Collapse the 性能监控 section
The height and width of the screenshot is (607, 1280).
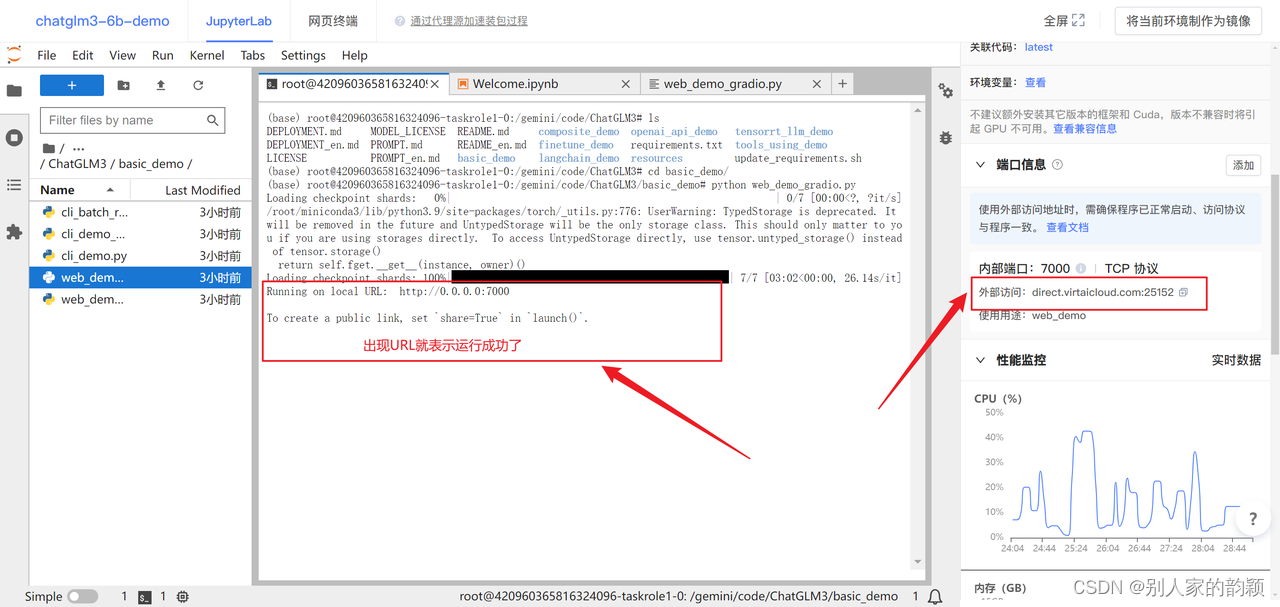980,359
